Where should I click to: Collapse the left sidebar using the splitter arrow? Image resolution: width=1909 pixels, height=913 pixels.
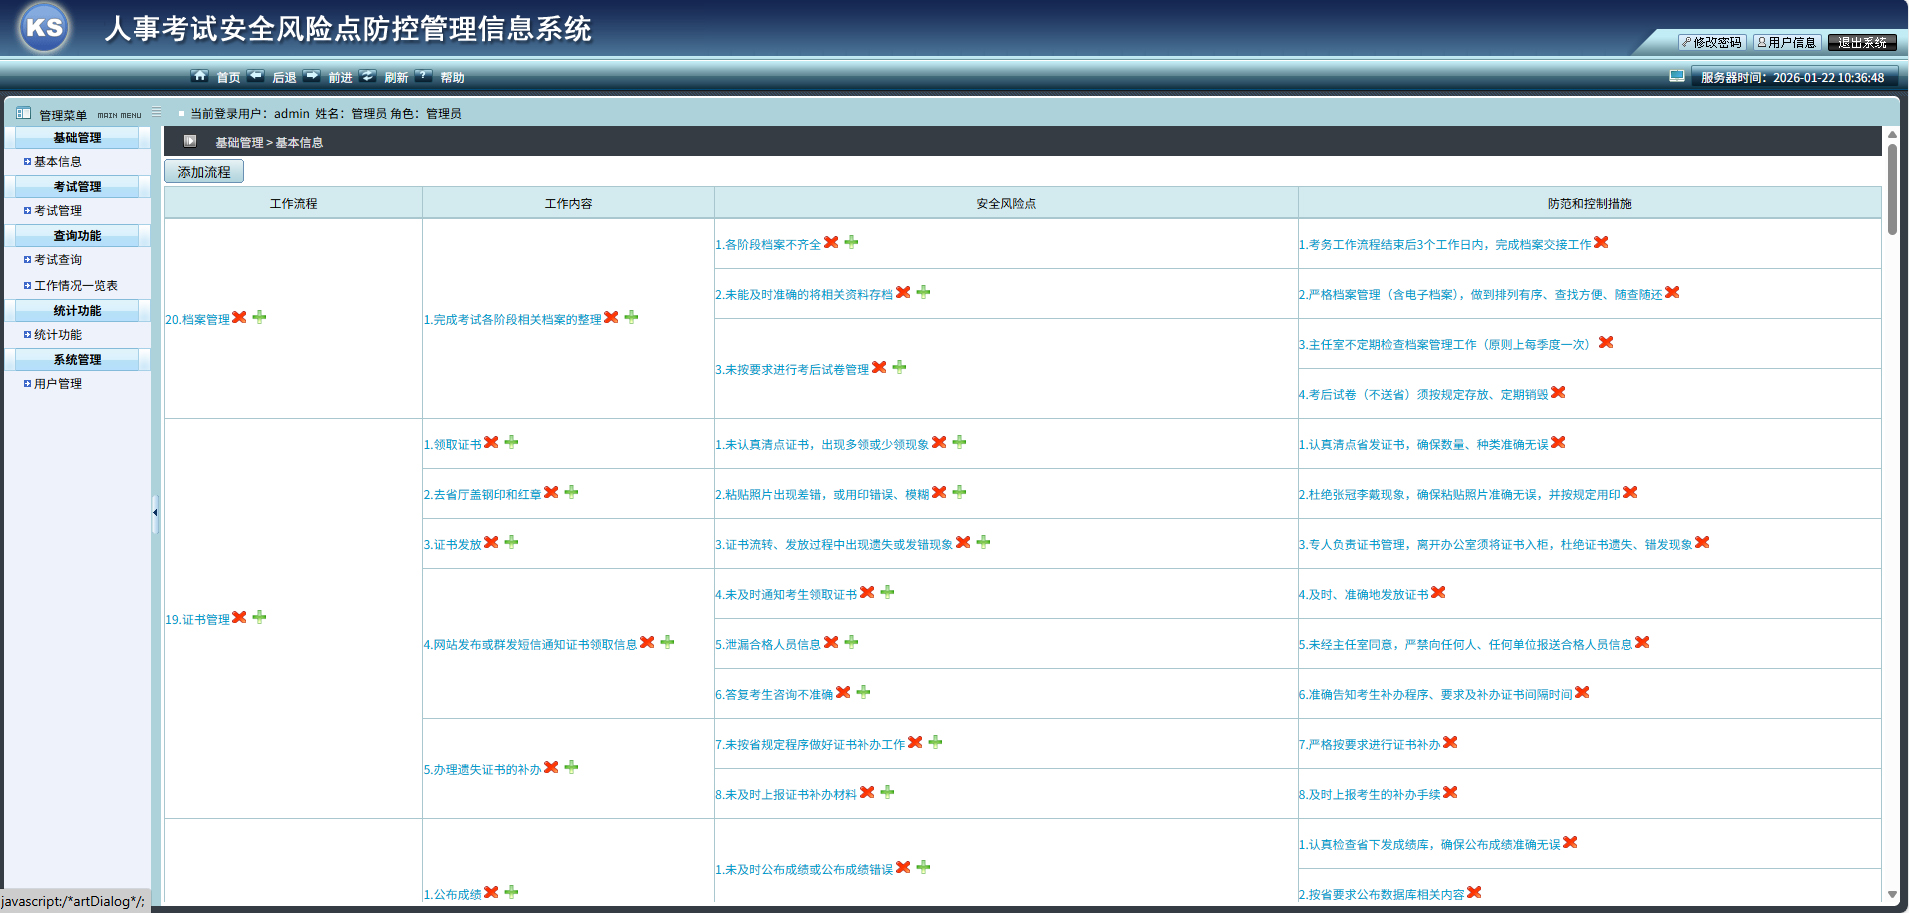tap(155, 512)
